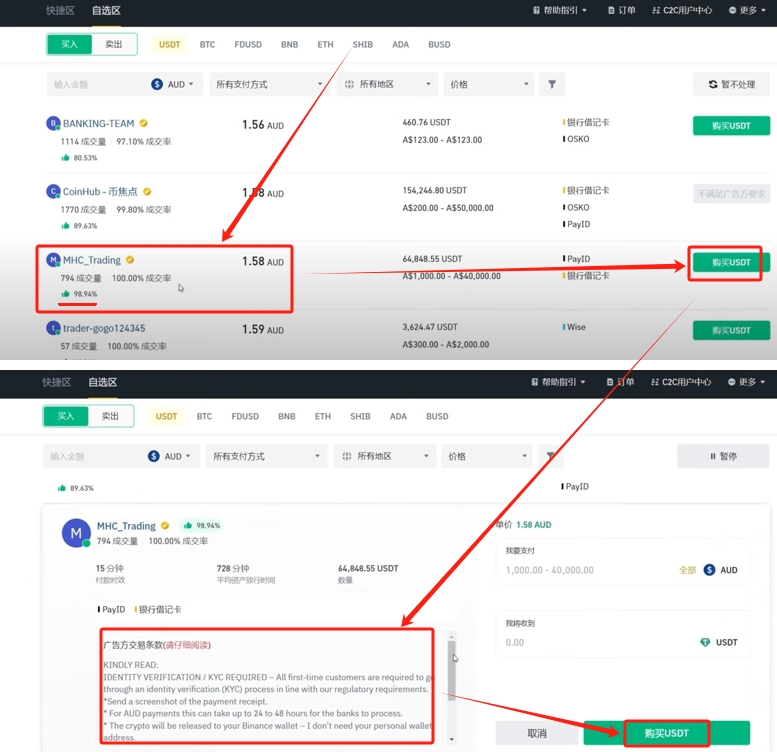Image resolution: width=777 pixels, height=752 pixels.
Task: Open the 价格 sort dropdown in upper screenshot
Action: coord(489,84)
